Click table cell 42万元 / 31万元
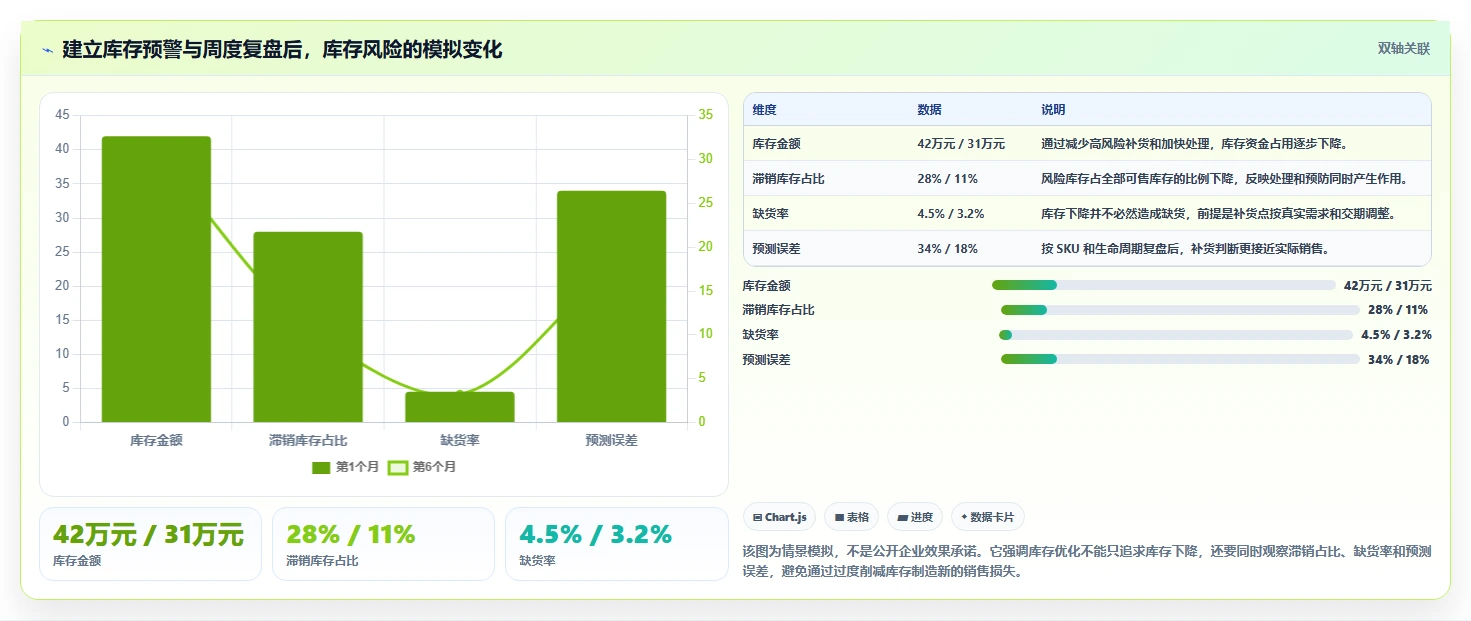1471x621 pixels. (x=961, y=144)
